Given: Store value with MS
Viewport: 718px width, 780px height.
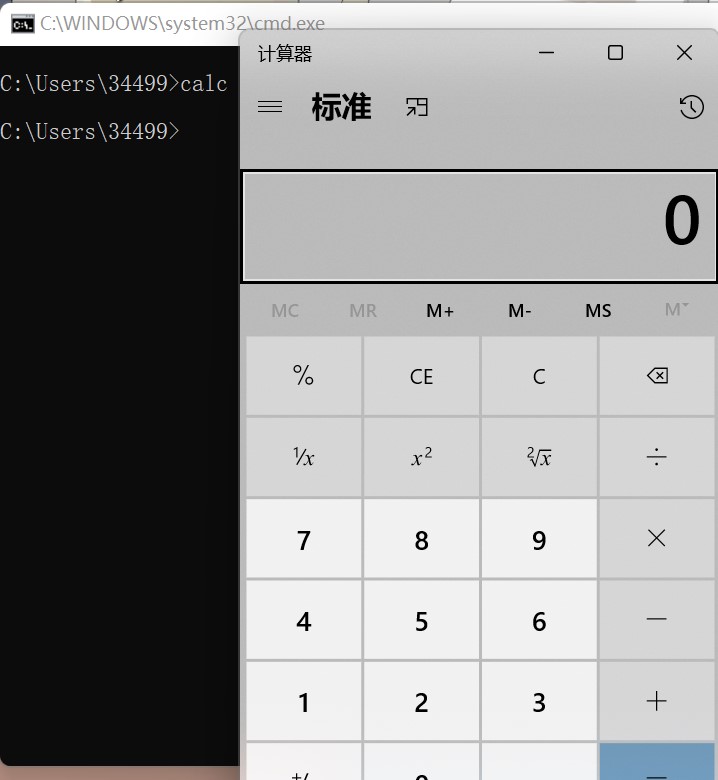Looking at the screenshot, I should (x=598, y=310).
